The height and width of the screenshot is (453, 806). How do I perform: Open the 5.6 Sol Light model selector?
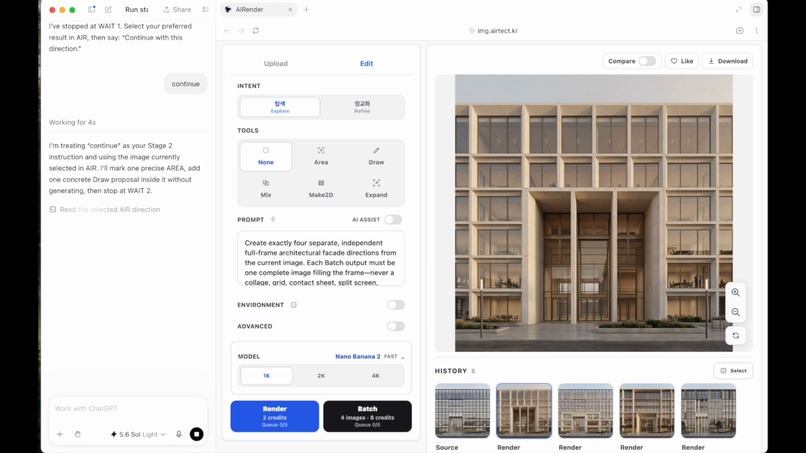(138, 434)
